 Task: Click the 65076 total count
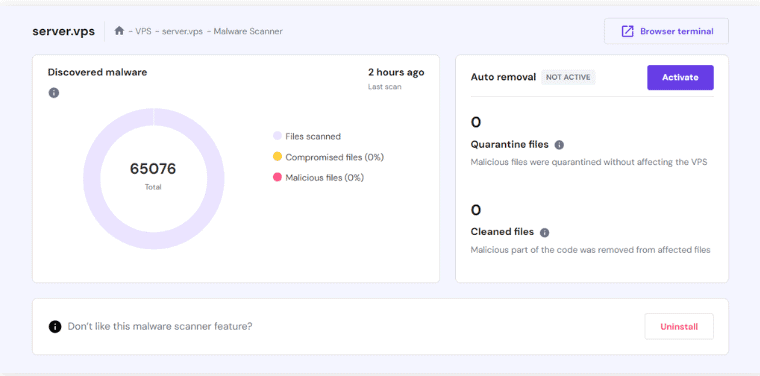[x=153, y=169]
